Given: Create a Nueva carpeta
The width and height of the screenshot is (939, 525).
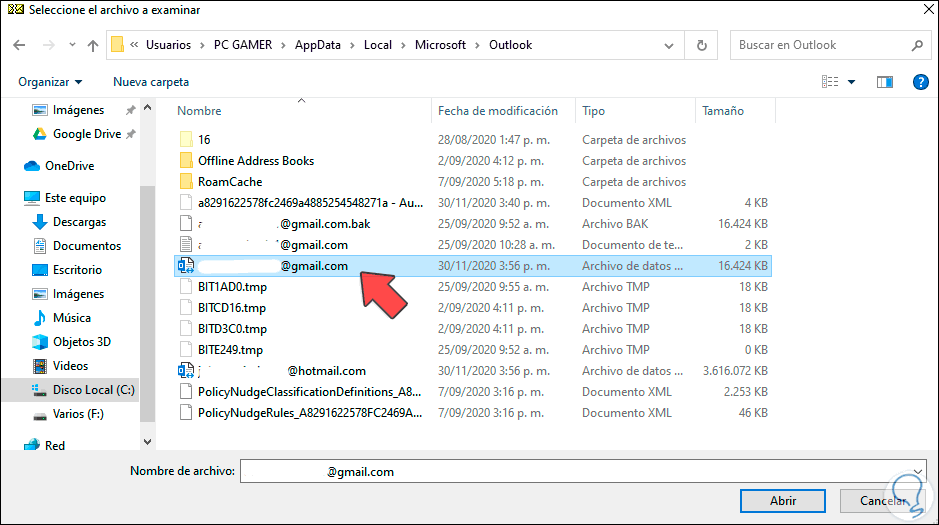Looking at the screenshot, I should tap(151, 82).
